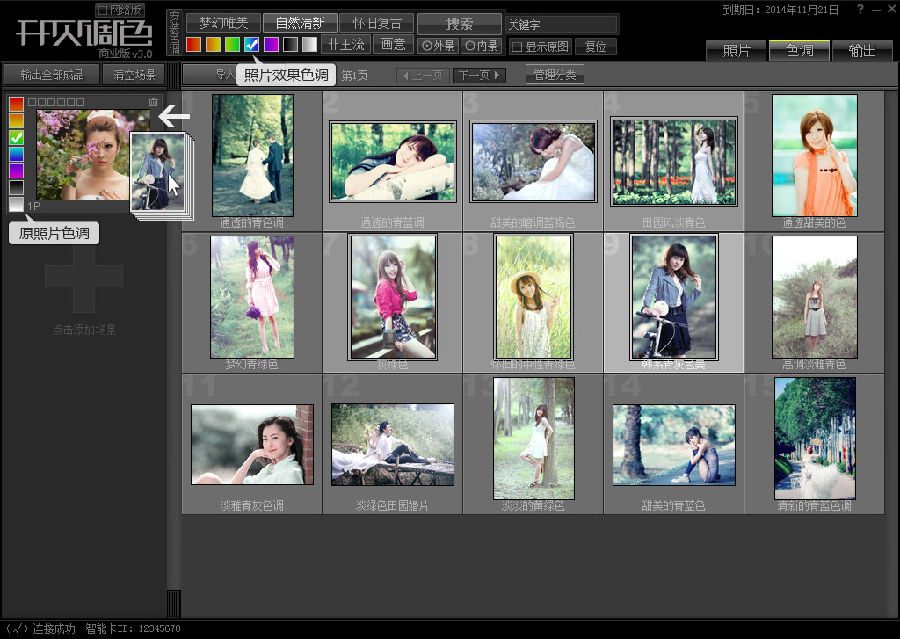Select the red tone filter in top toolbar

pyautogui.click(x=193, y=45)
